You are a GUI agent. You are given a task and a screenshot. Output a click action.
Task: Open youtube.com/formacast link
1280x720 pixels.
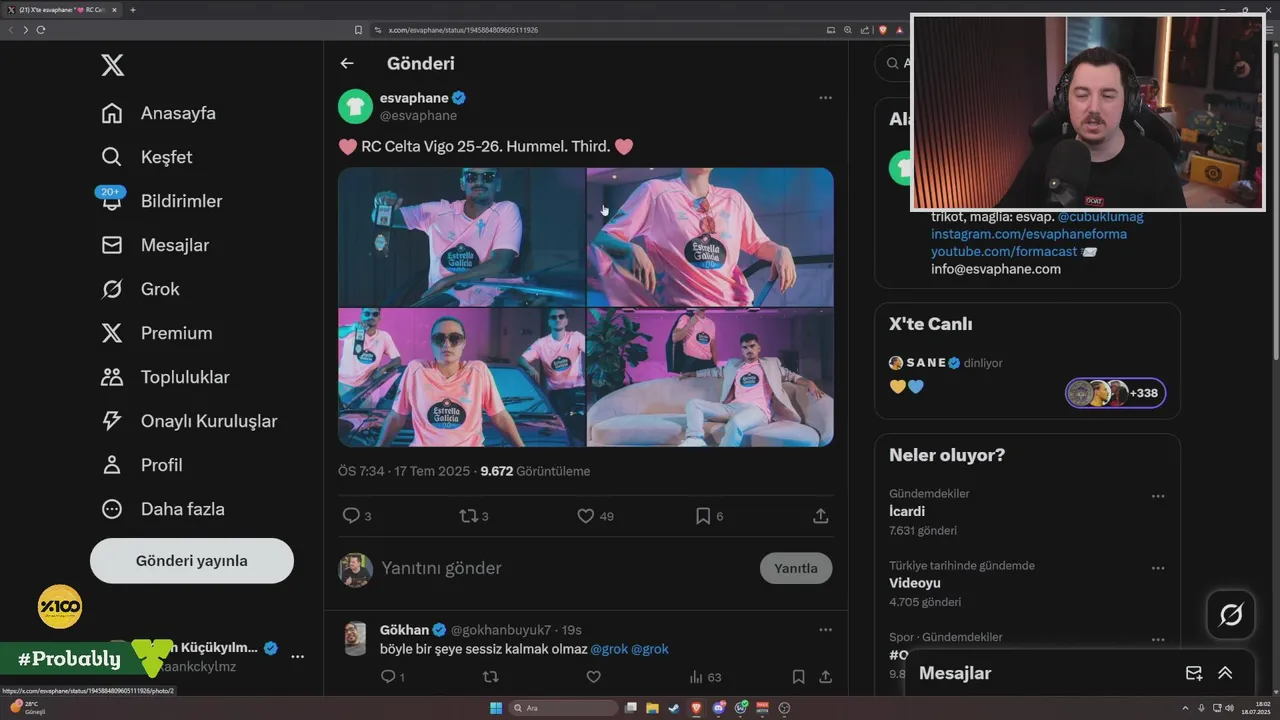point(1004,251)
